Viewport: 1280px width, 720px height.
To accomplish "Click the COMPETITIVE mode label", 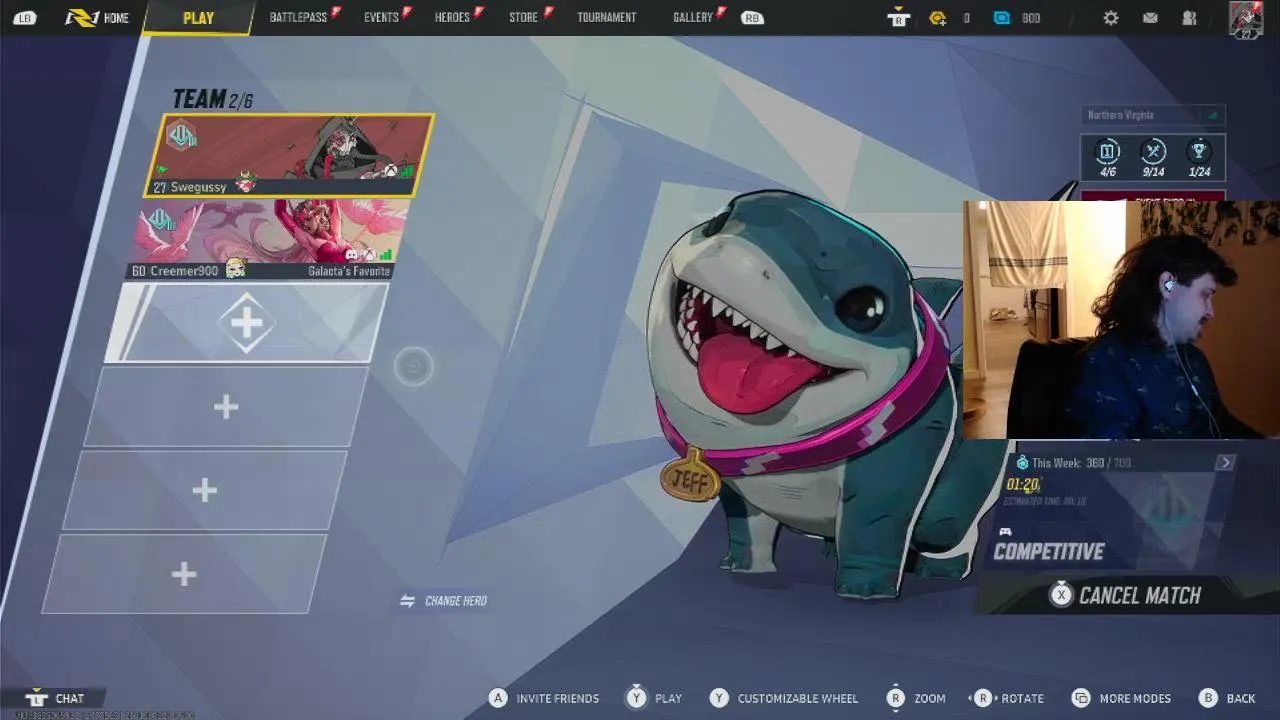I will pyautogui.click(x=1049, y=552).
